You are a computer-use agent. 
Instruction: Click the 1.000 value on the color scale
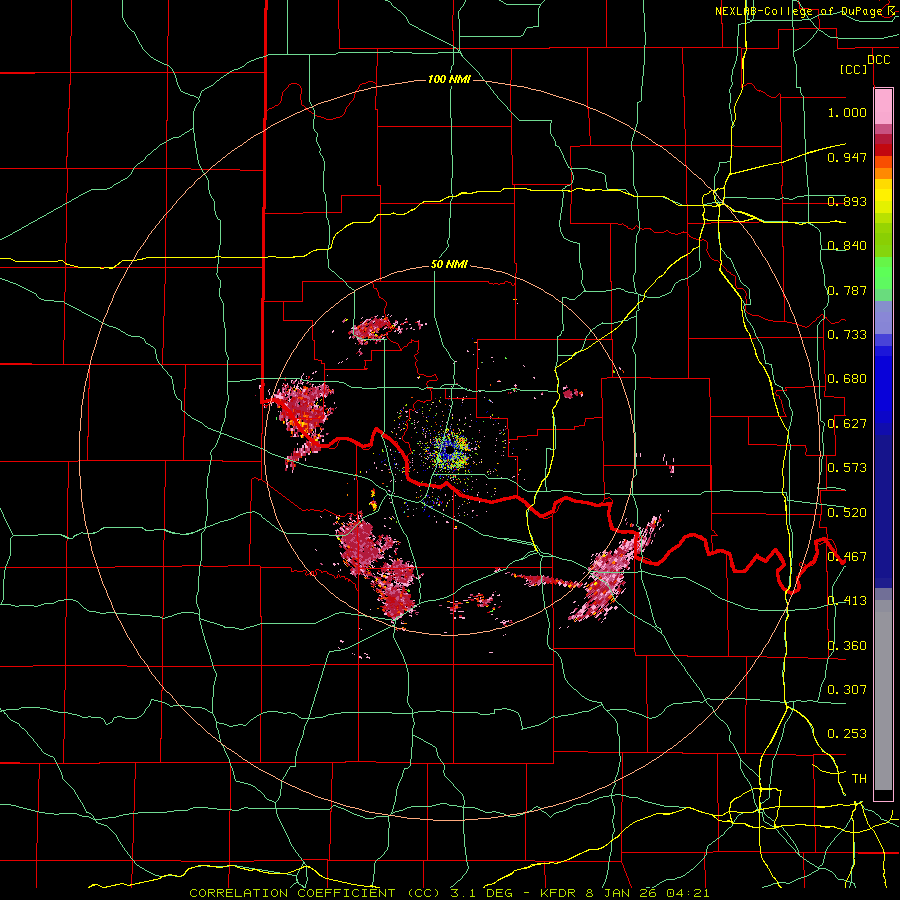[x=847, y=112]
